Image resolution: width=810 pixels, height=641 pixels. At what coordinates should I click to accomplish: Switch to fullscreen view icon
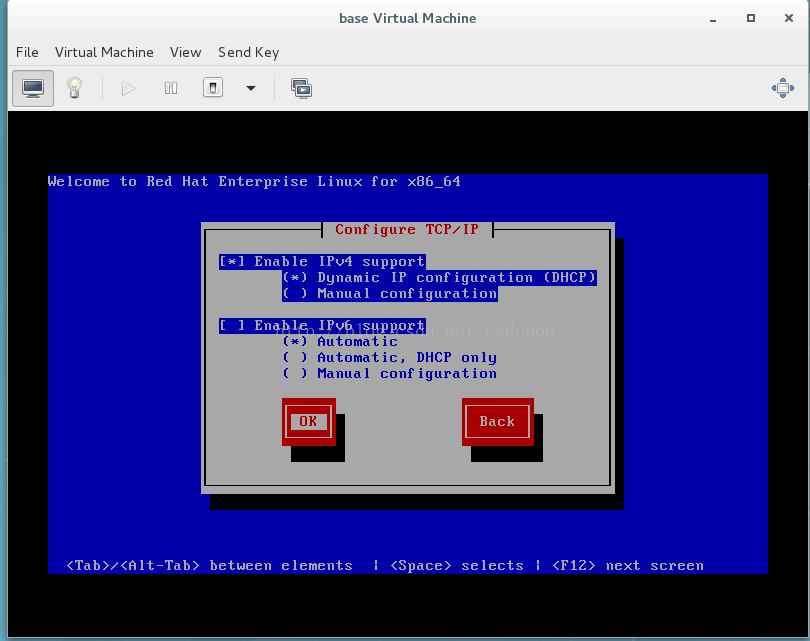(x=783, y=88)
